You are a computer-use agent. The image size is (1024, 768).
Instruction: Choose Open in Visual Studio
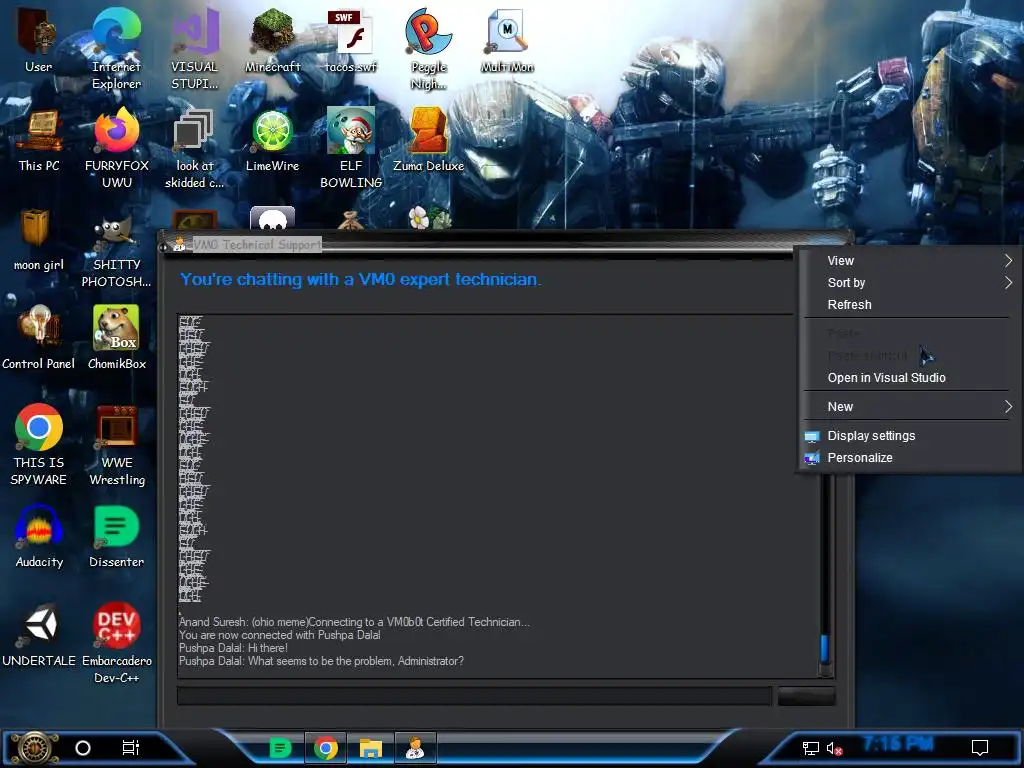[x=909, y=378]
